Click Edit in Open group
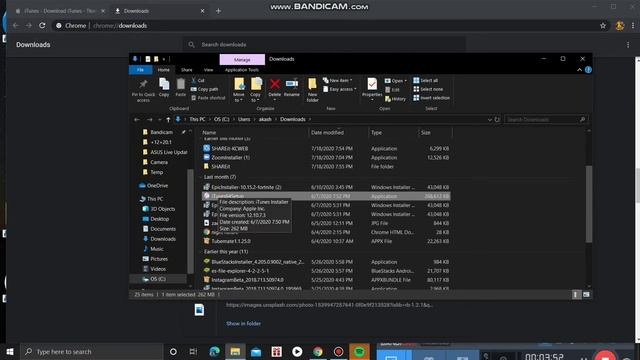Screen dimensions: 640x360 pyautogui.click(x=392, y=90)
